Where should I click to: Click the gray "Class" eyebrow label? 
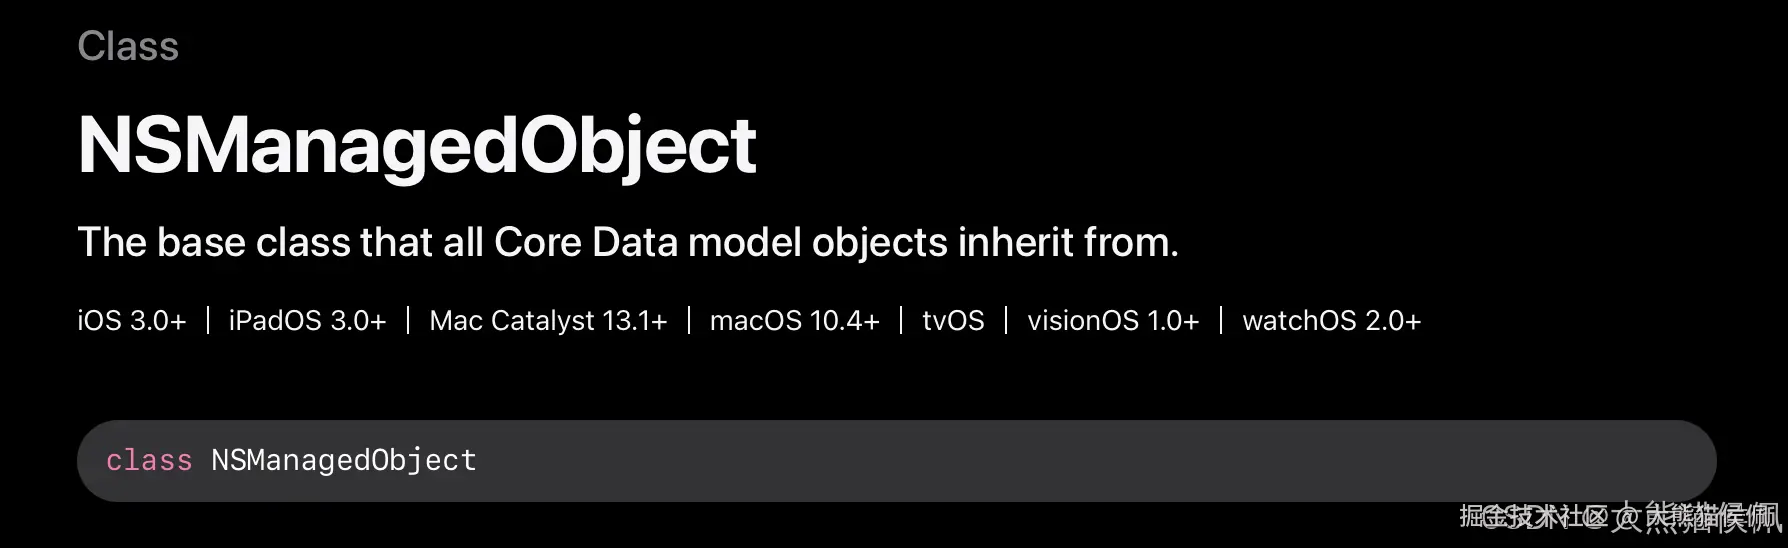pos(128,46)
